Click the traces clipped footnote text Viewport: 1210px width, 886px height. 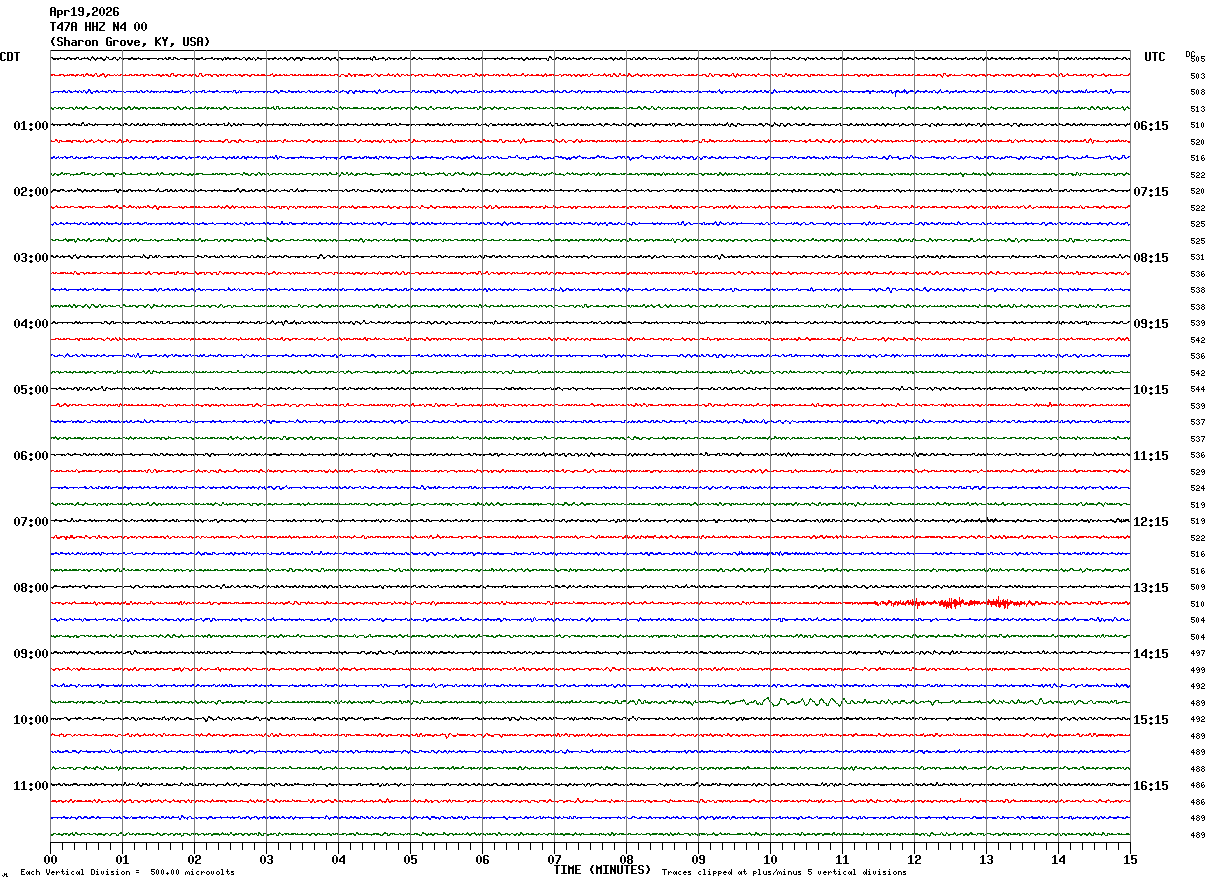coord(784,872)
